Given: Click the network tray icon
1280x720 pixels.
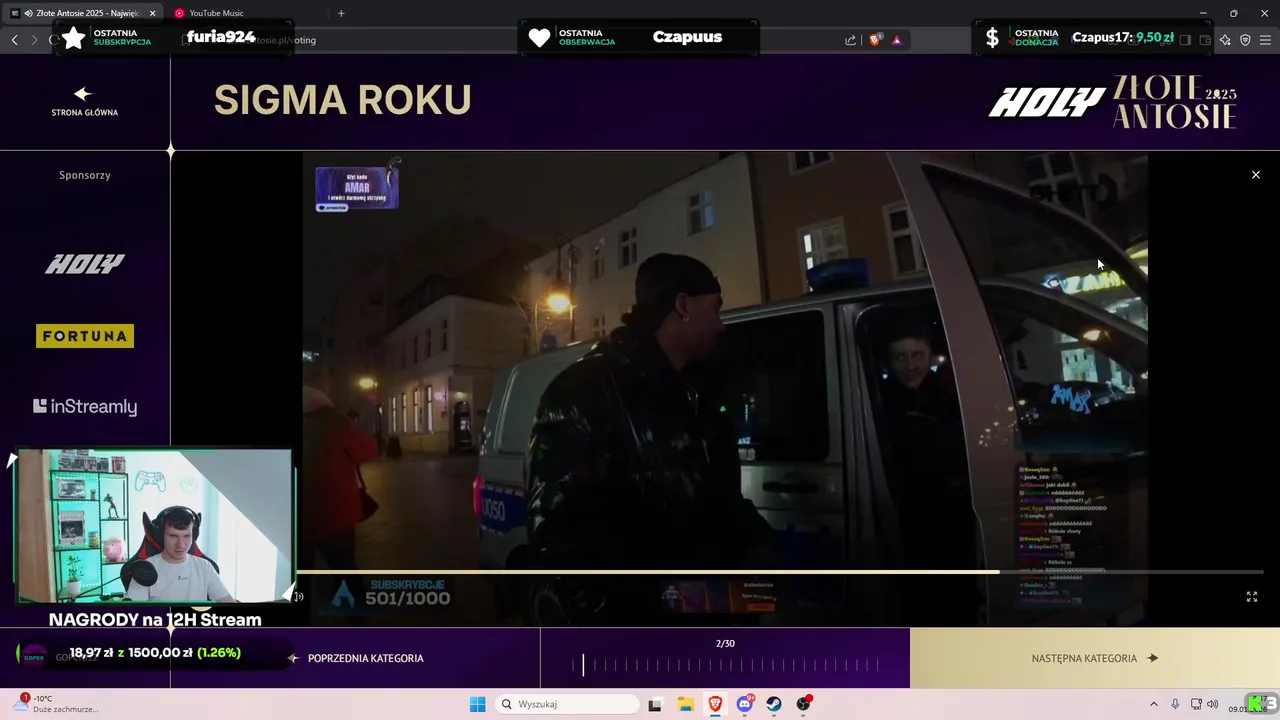Looking at the screenshot, I should 1196,704.
